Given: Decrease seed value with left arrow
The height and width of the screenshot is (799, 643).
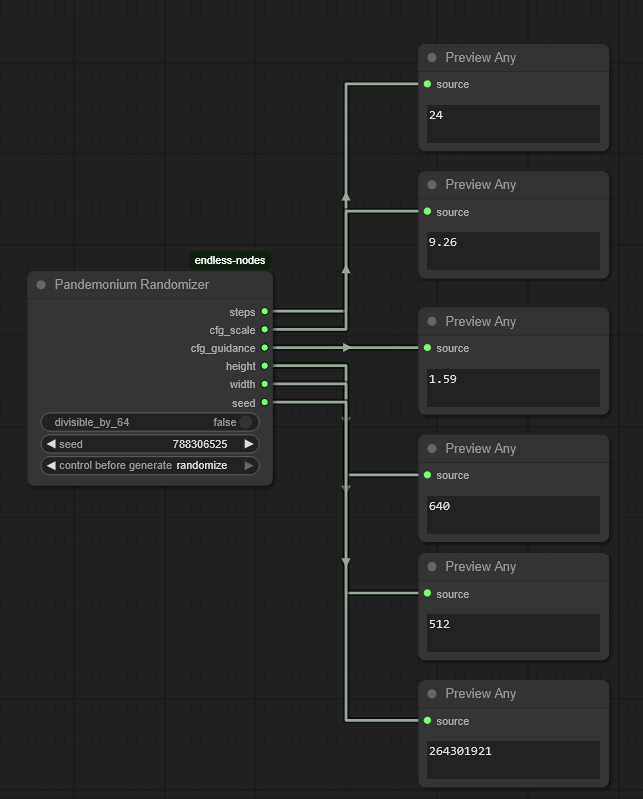Looking at the screenshot, I should pyautogui.click(x=51, y=444).
